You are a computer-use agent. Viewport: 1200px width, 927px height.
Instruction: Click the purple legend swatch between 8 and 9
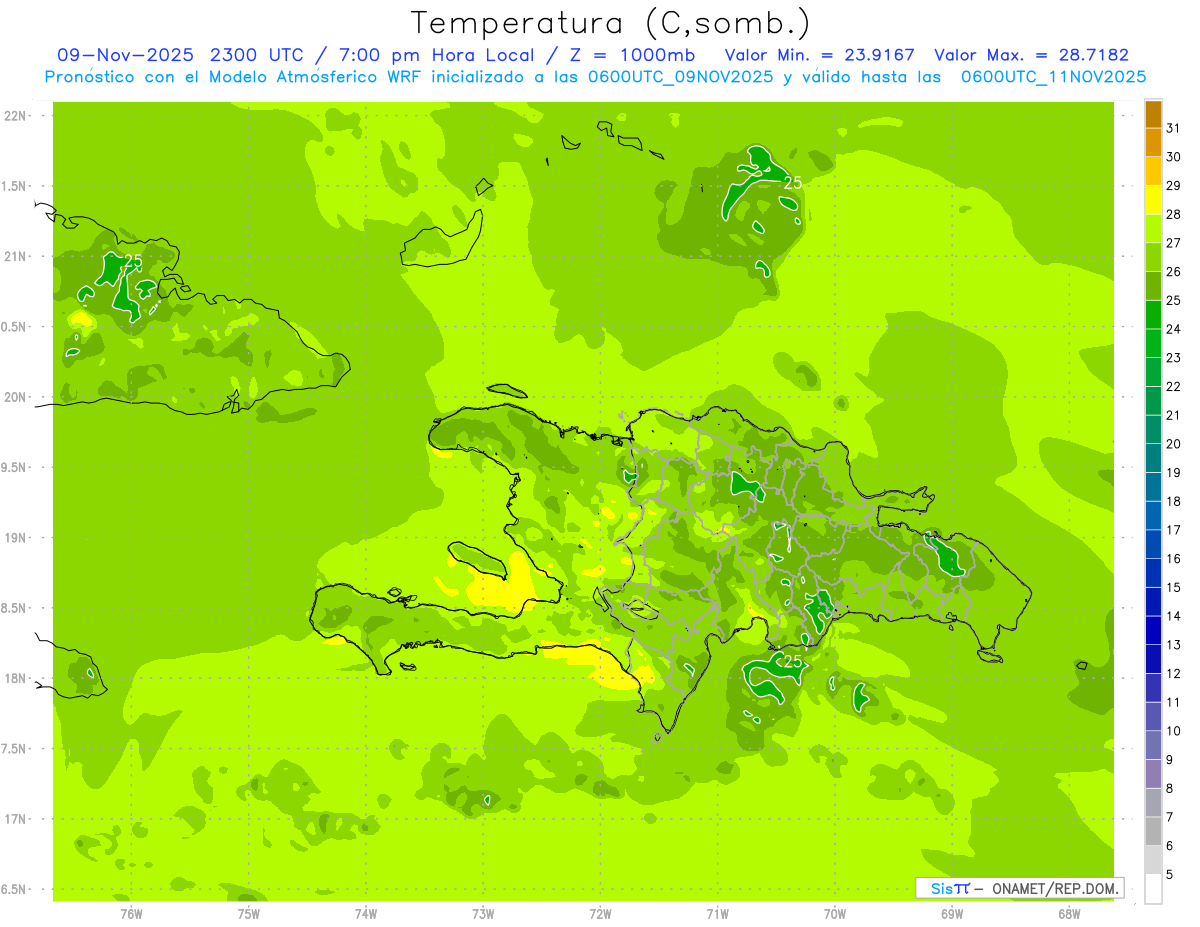coord(1153,774)
